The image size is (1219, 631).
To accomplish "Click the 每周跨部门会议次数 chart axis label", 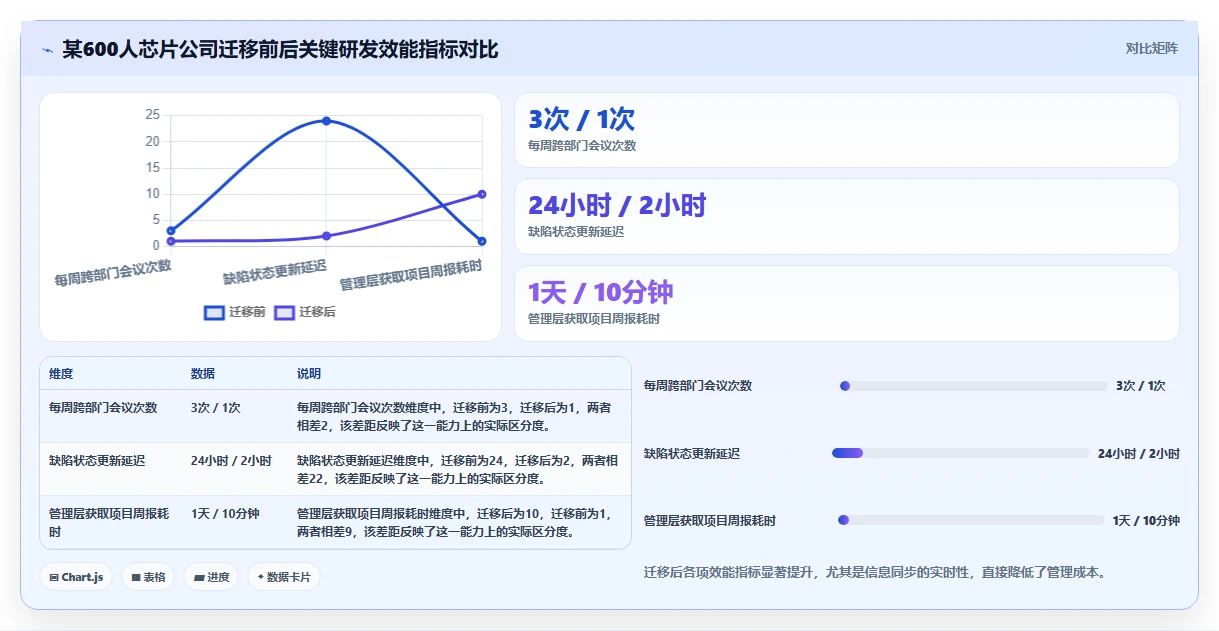I will (x=113, y=273).
